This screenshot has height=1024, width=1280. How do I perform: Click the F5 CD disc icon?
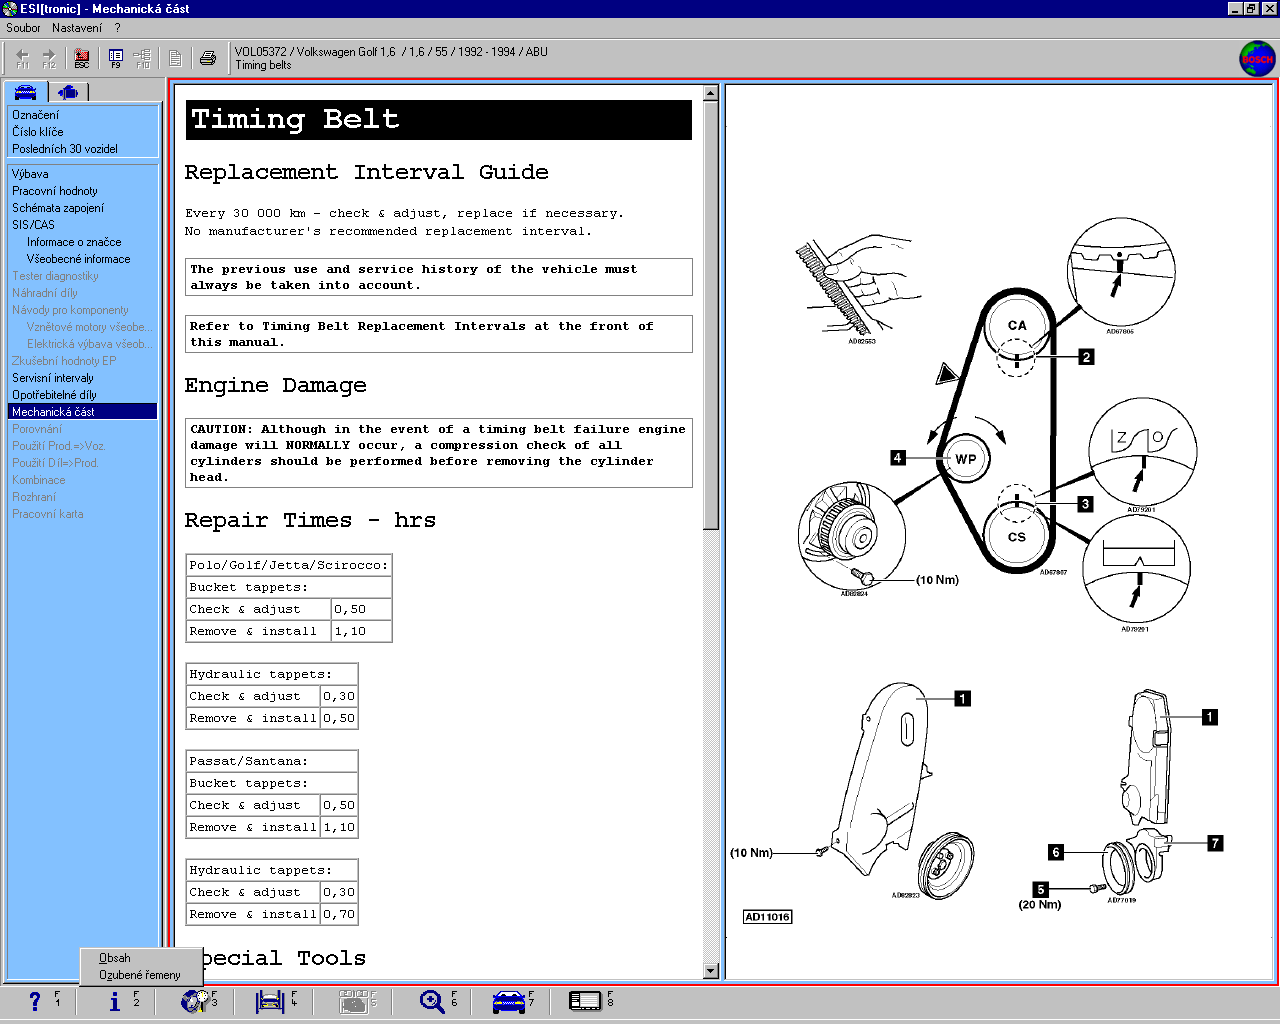(354, 1001)
